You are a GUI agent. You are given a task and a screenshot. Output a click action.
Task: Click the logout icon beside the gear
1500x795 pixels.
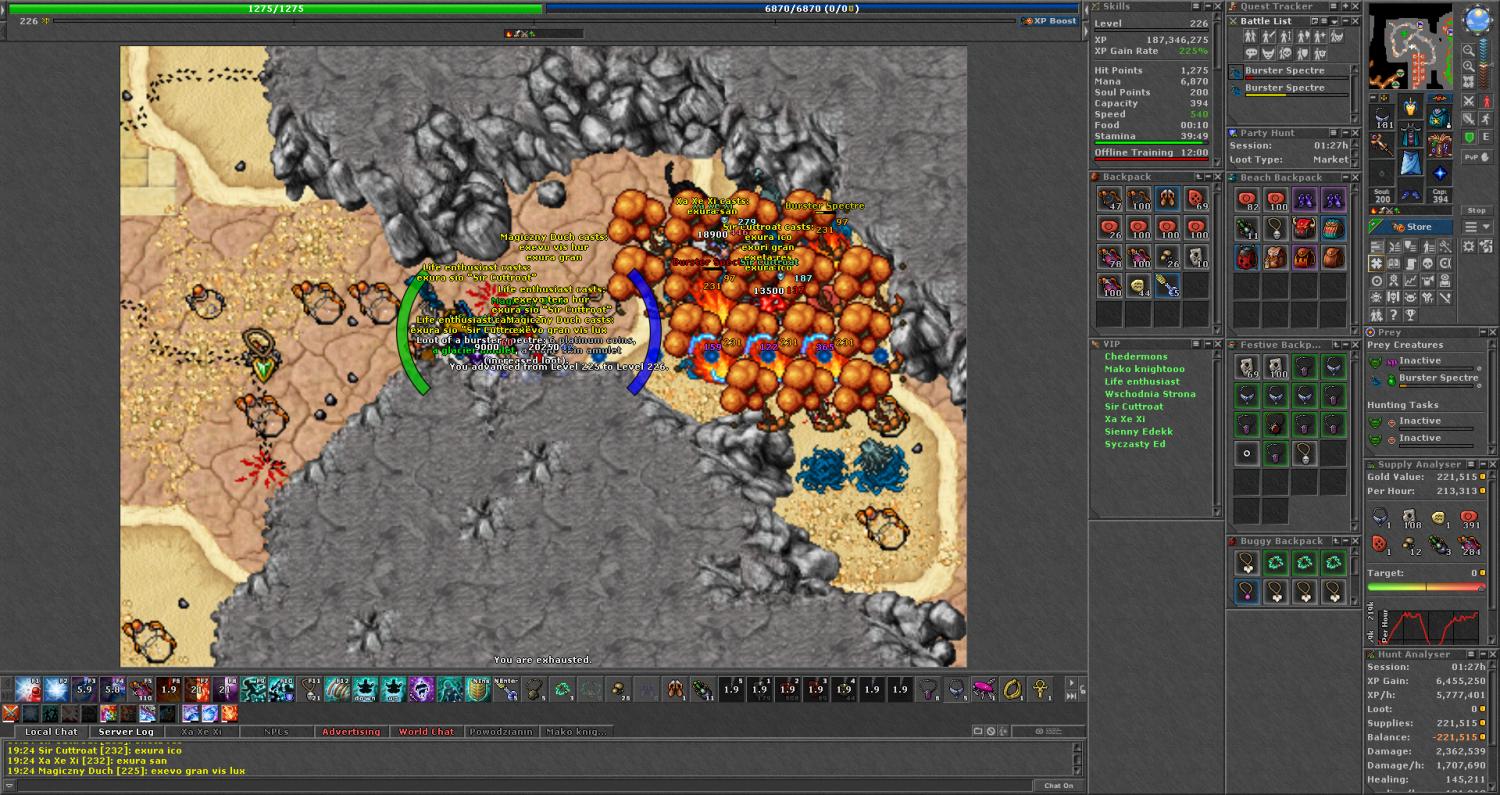(1486, 246)
